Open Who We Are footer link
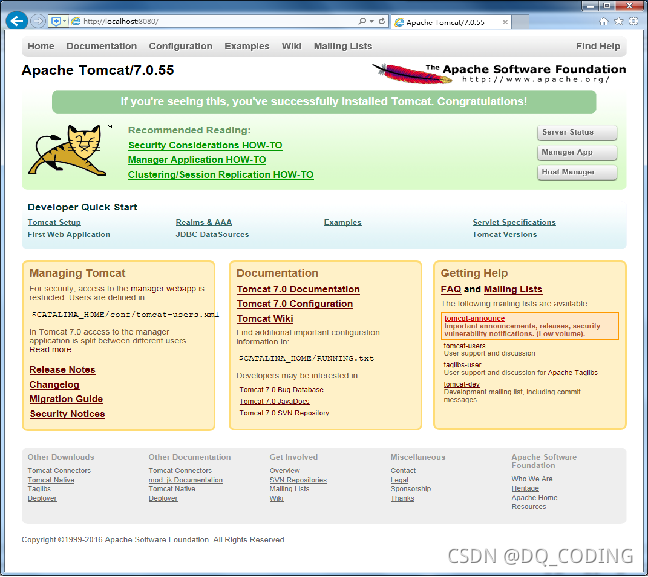 (x=532, y=479)
